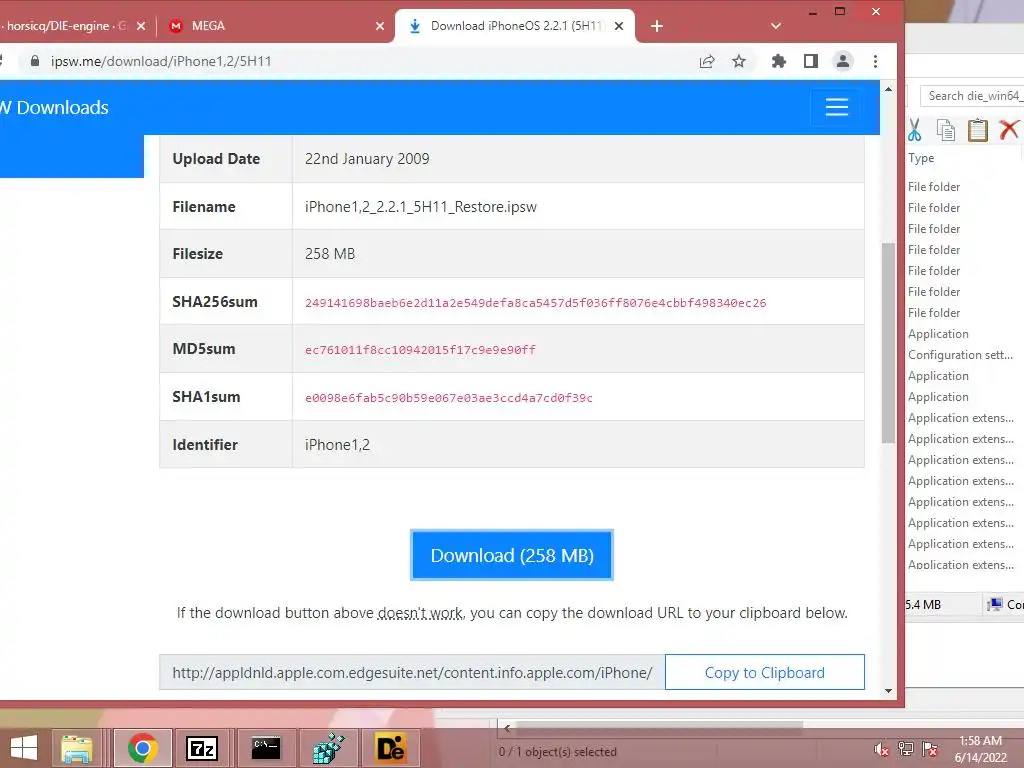Screen dimensions: 1024x768
Task: Click the MD5sum hash value
Action: [x=420, y=349]
